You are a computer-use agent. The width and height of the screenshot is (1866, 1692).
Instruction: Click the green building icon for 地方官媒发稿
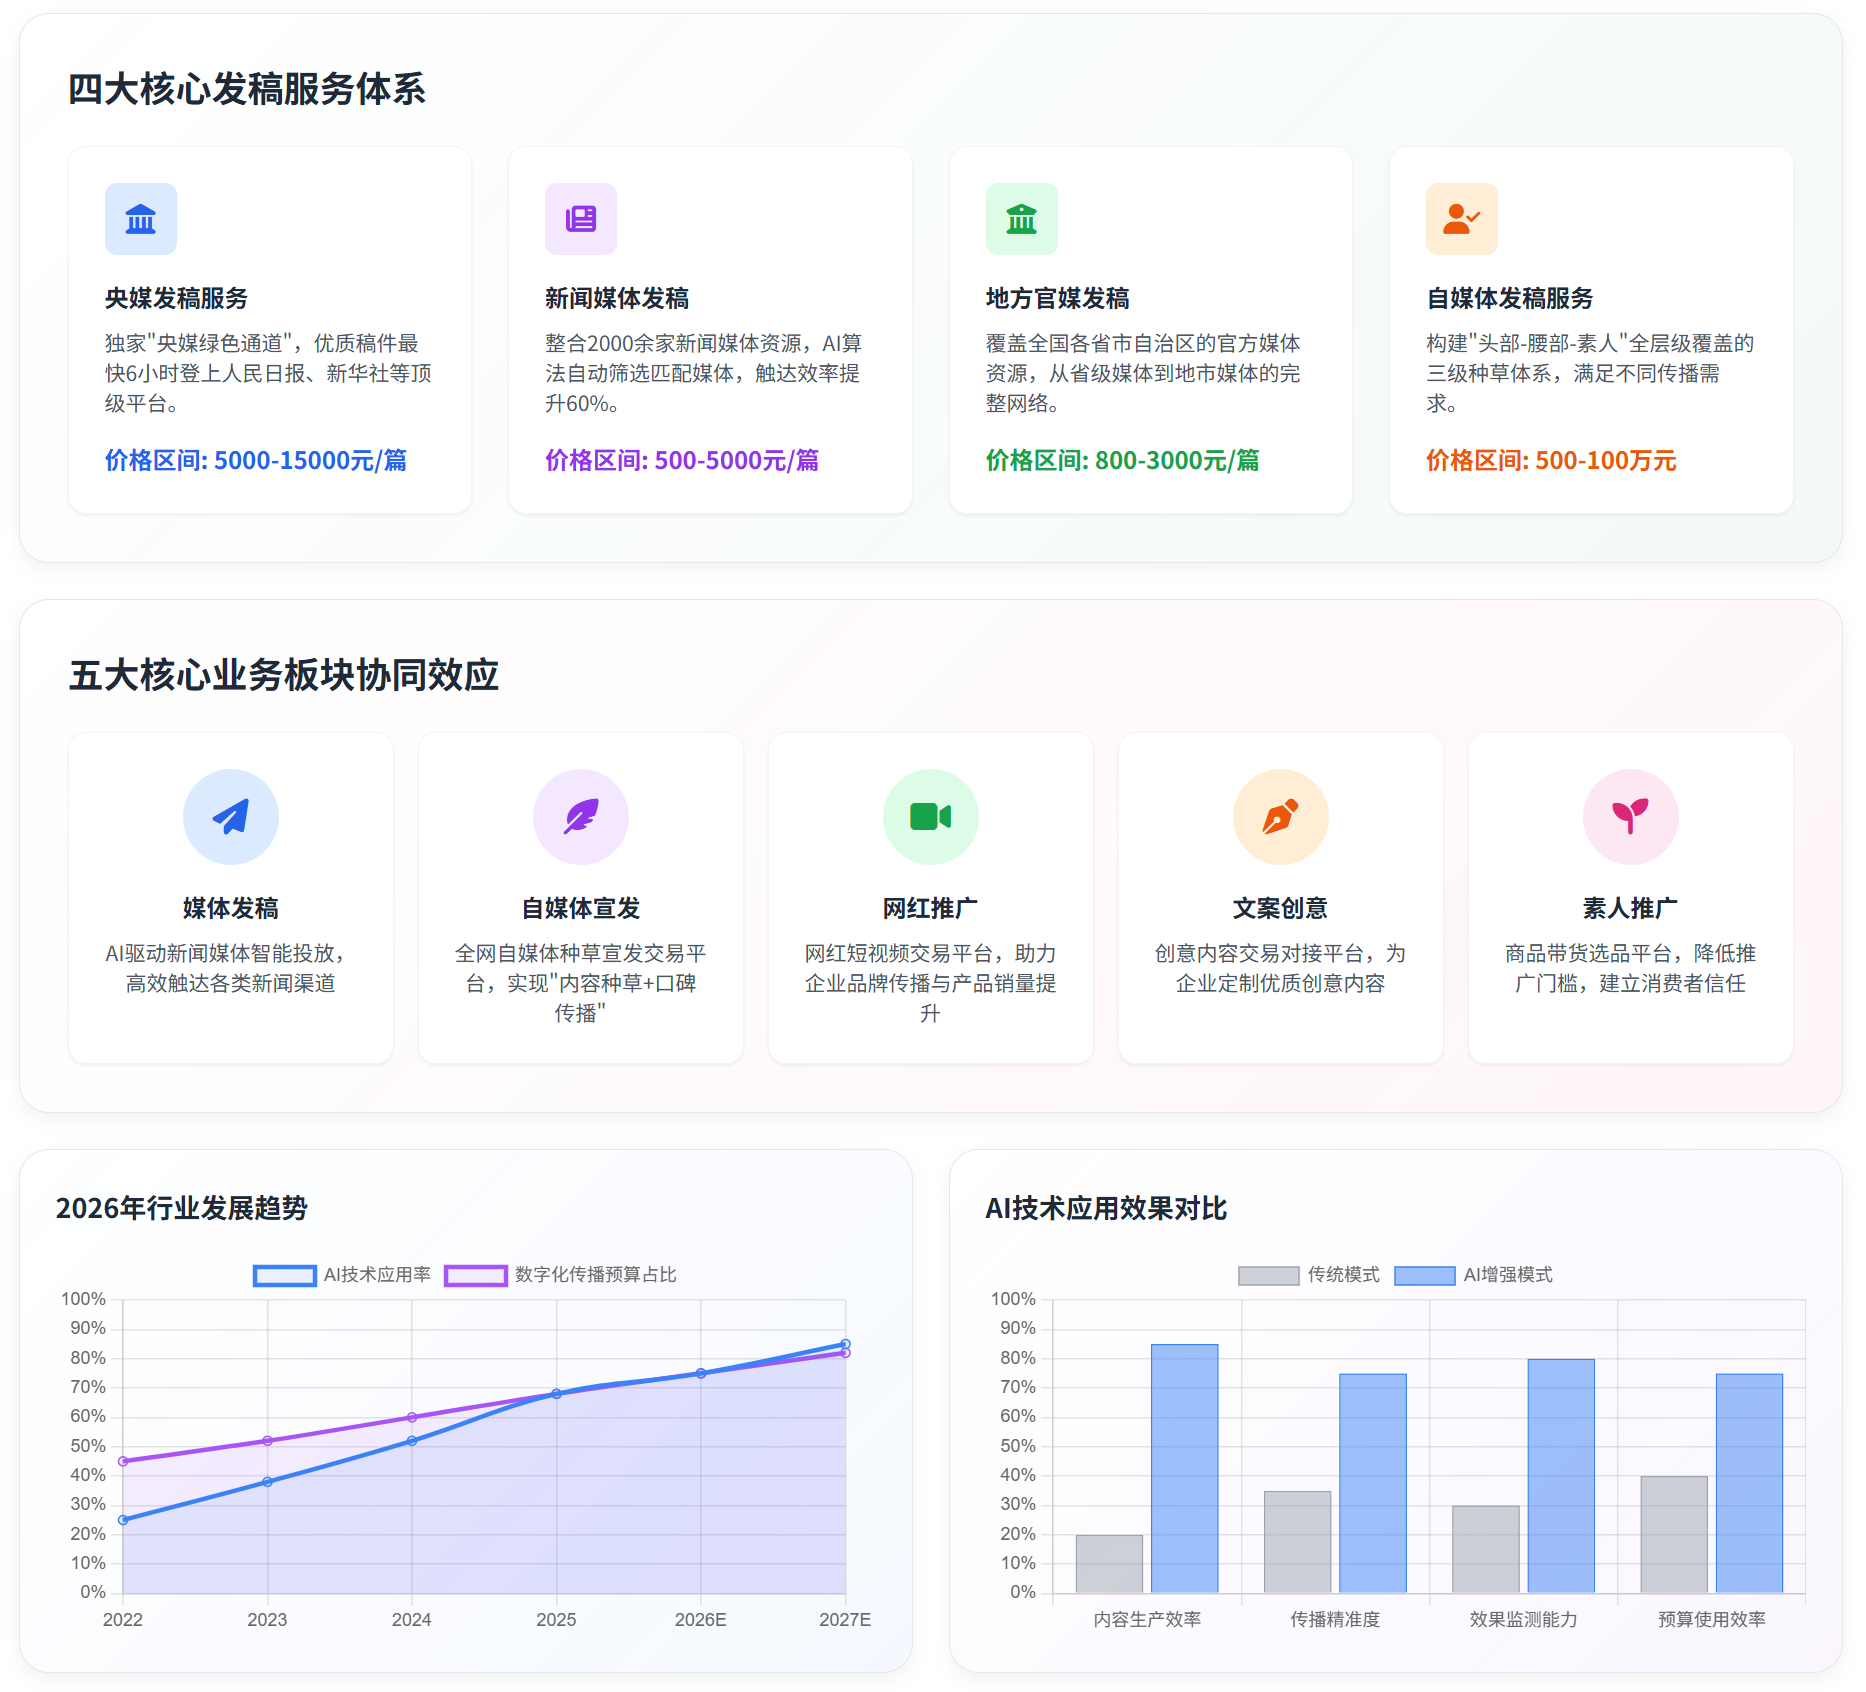point(1021,219)
